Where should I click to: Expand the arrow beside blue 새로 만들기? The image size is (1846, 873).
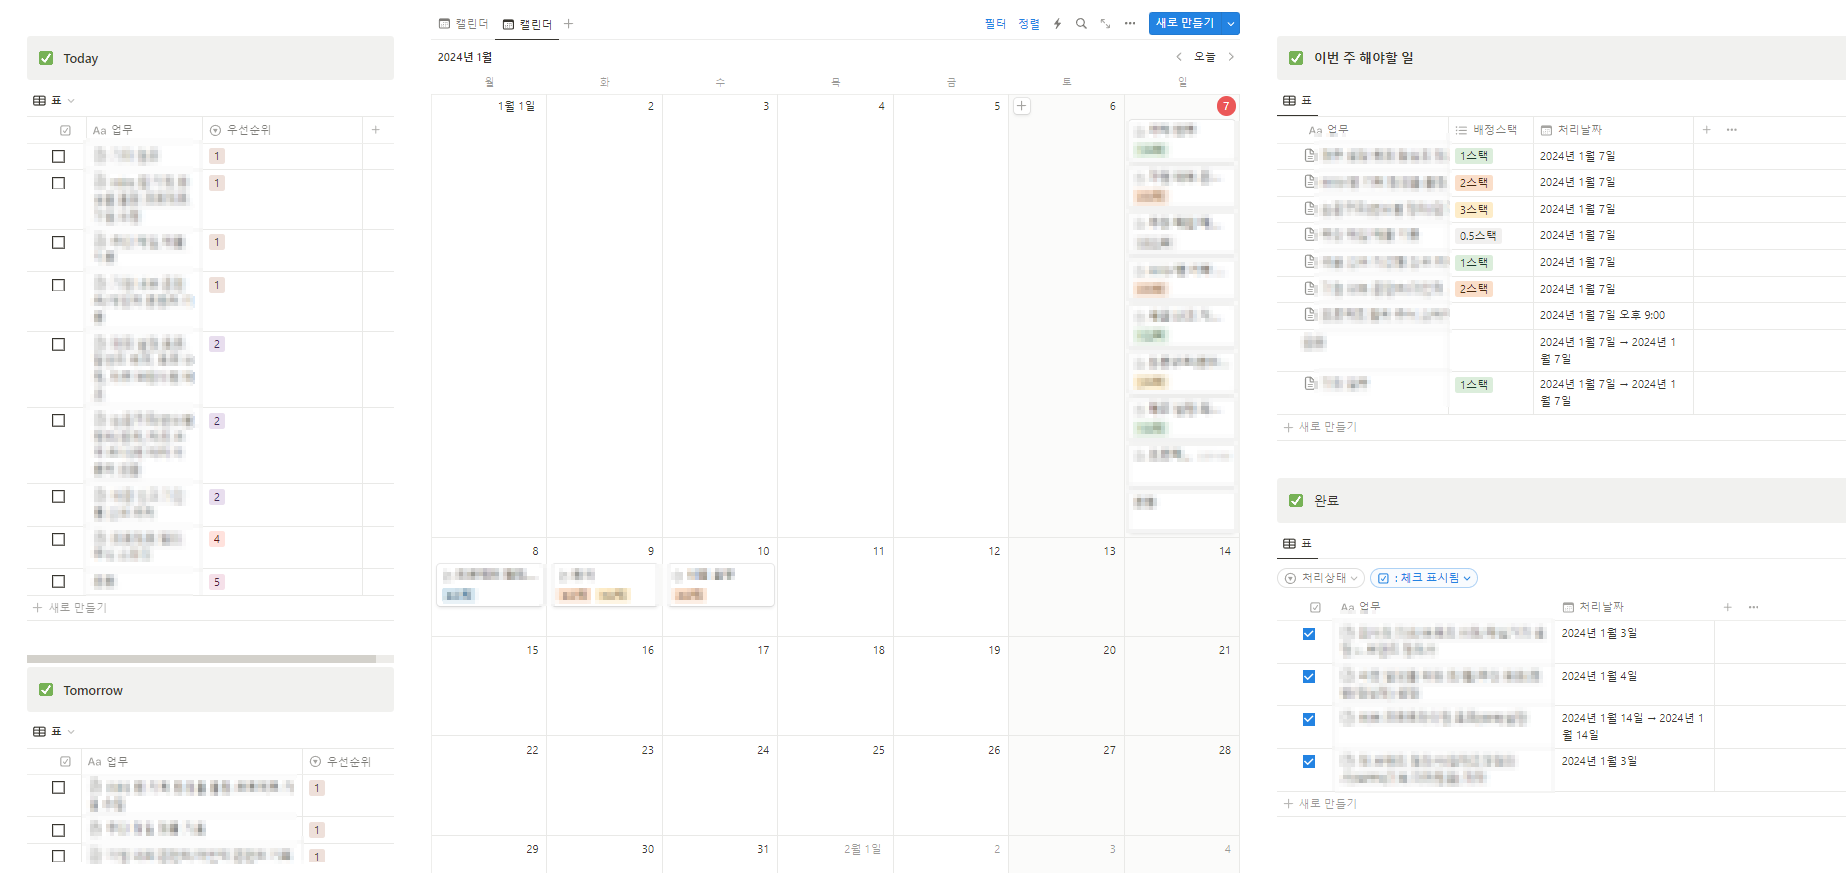coord(1231,23)
